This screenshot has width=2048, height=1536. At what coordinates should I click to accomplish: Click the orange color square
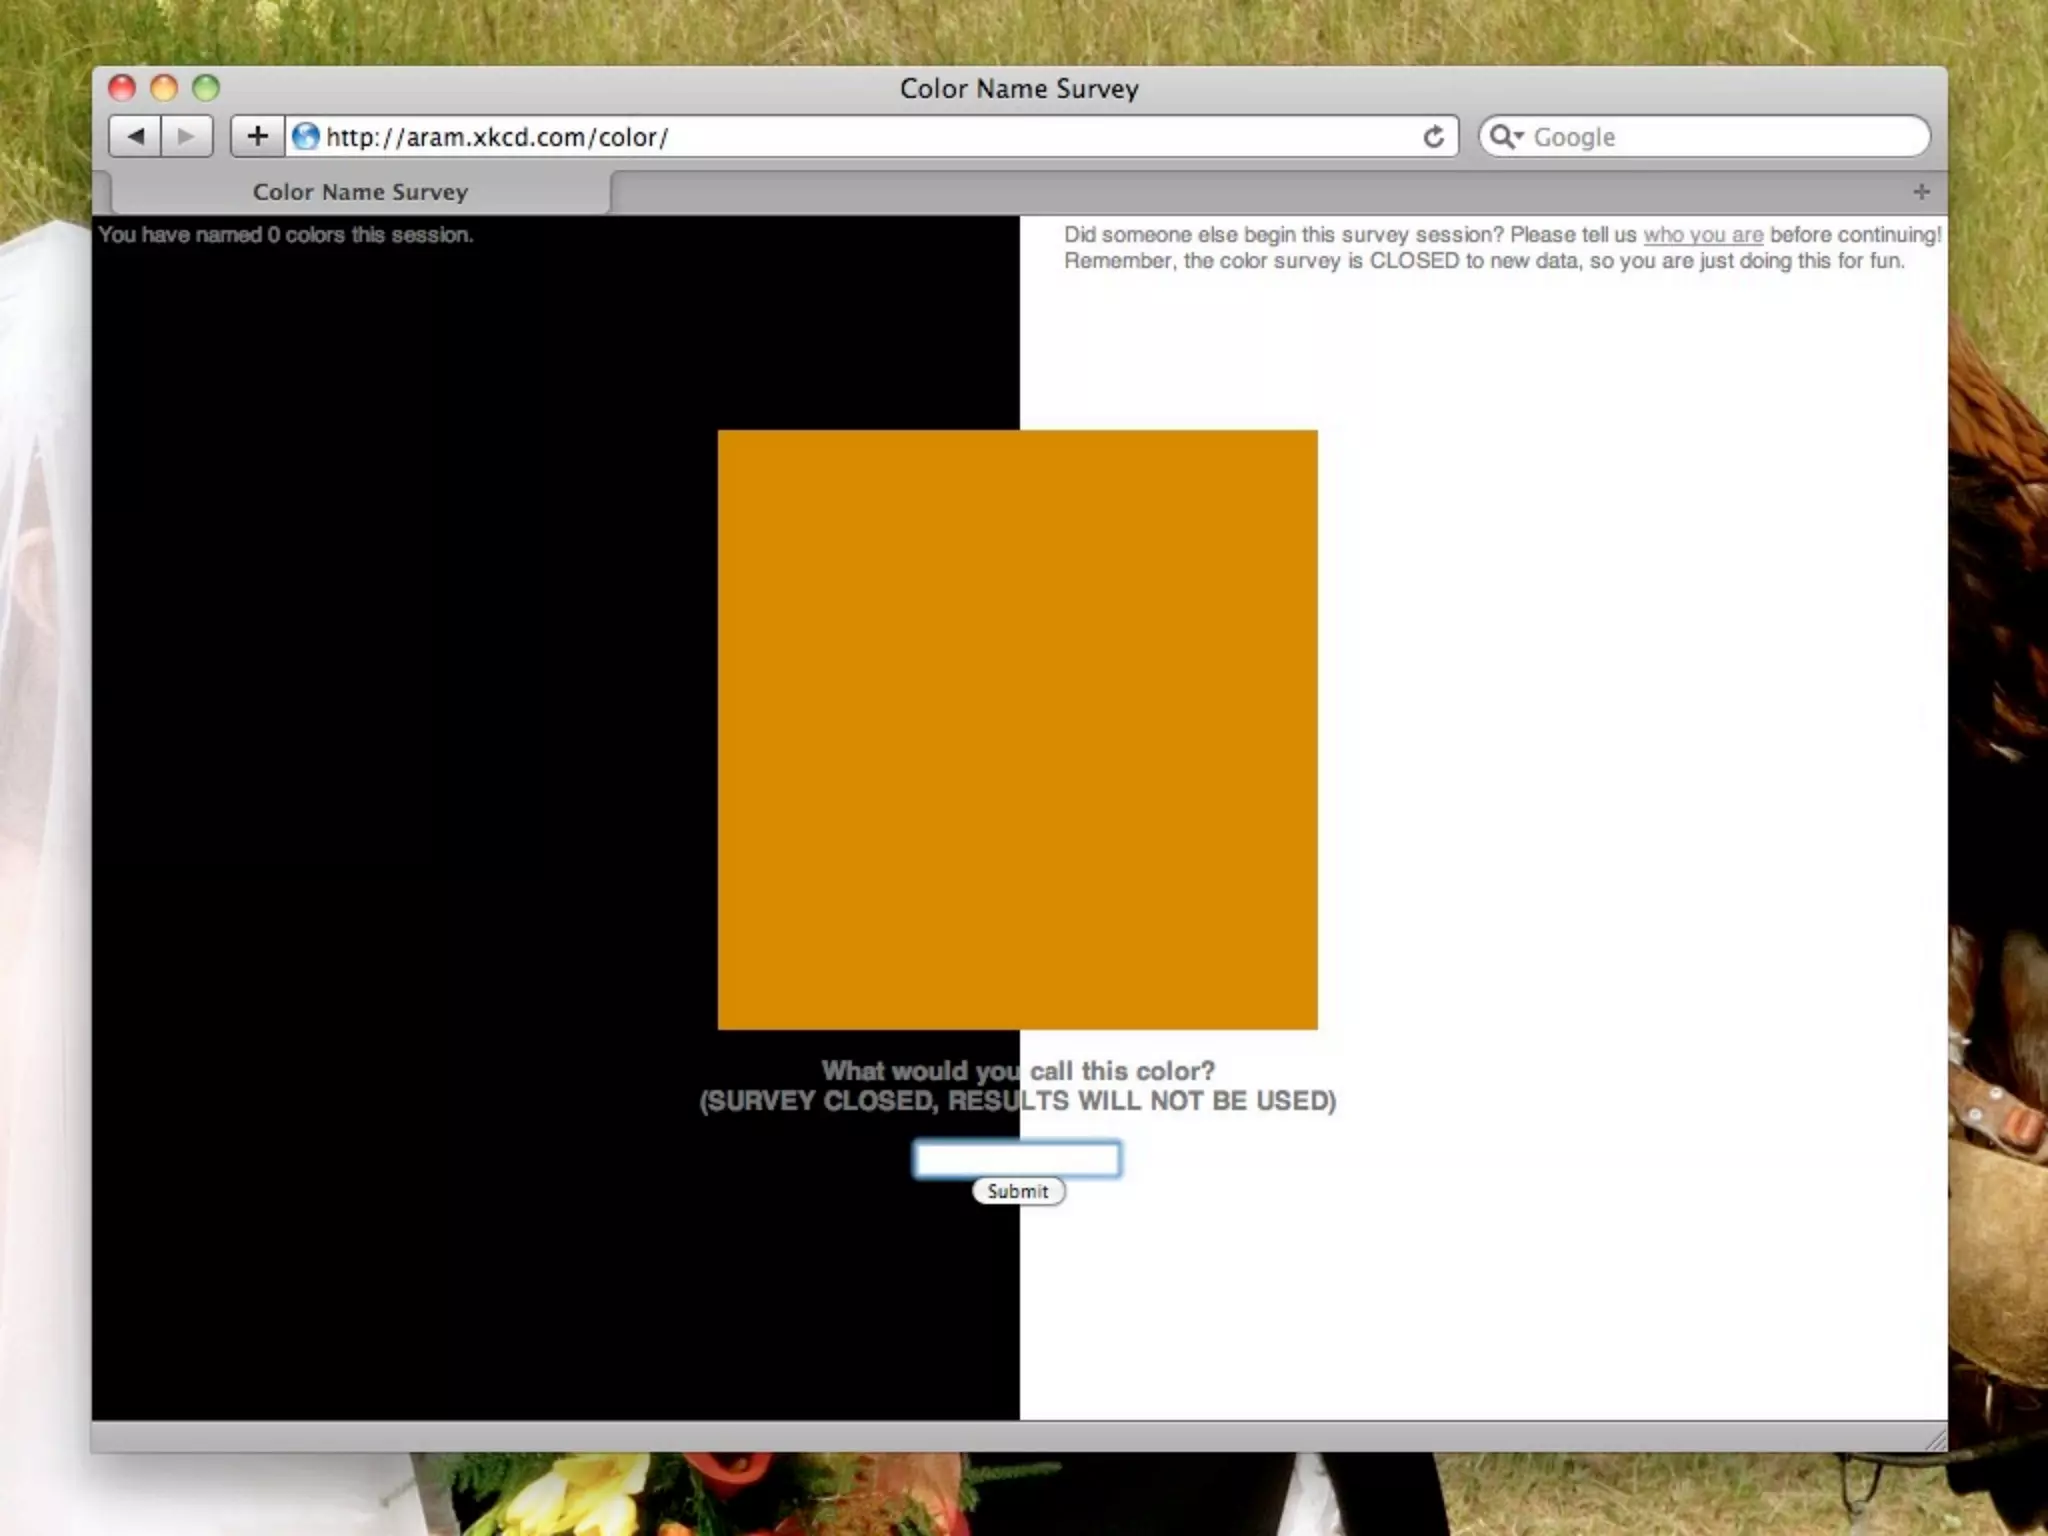coord(1017,729)
